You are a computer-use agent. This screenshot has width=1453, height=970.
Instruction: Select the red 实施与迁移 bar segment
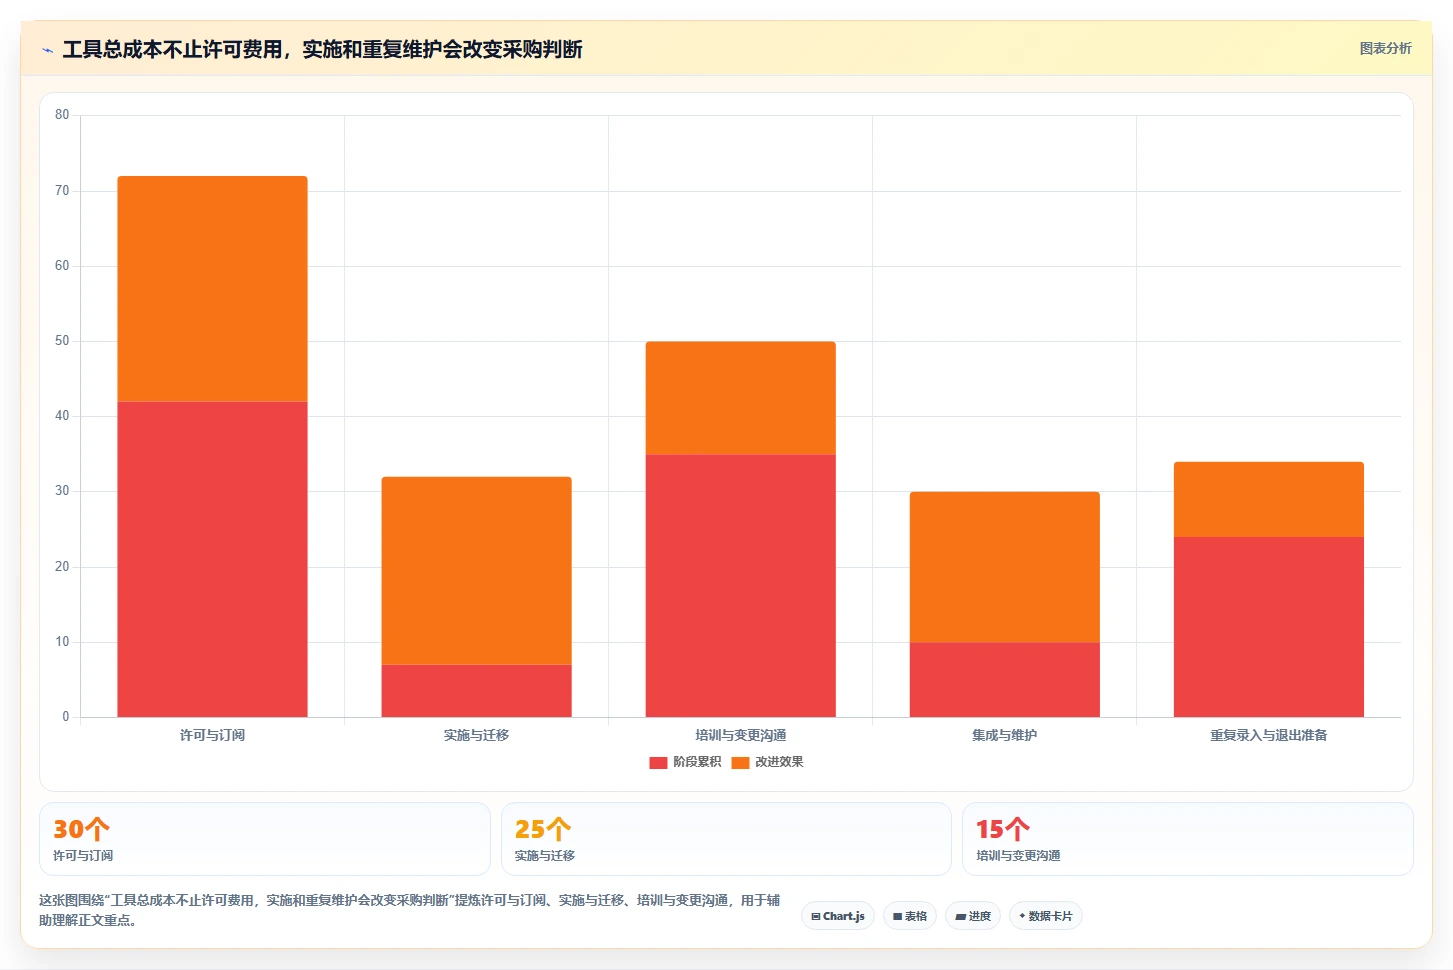476,691
